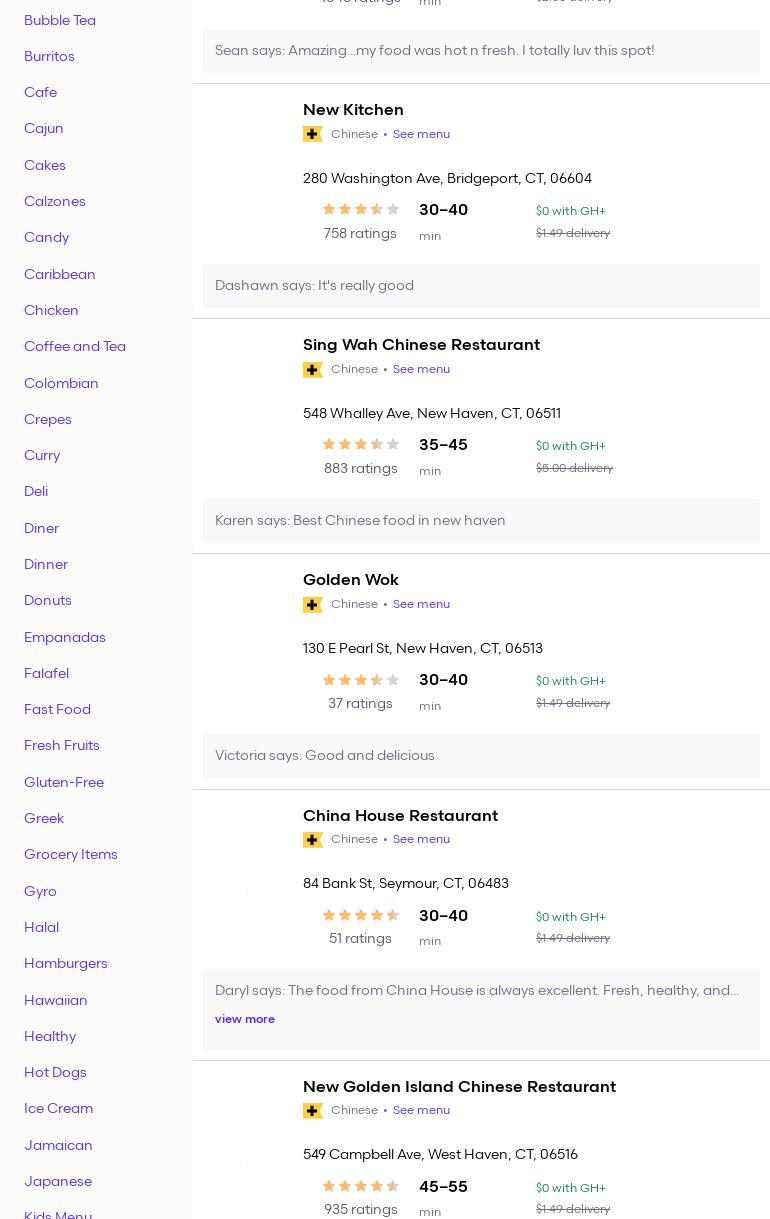
Task: Select the Japanese cuisine category
Action: (x=58, y=1181)
